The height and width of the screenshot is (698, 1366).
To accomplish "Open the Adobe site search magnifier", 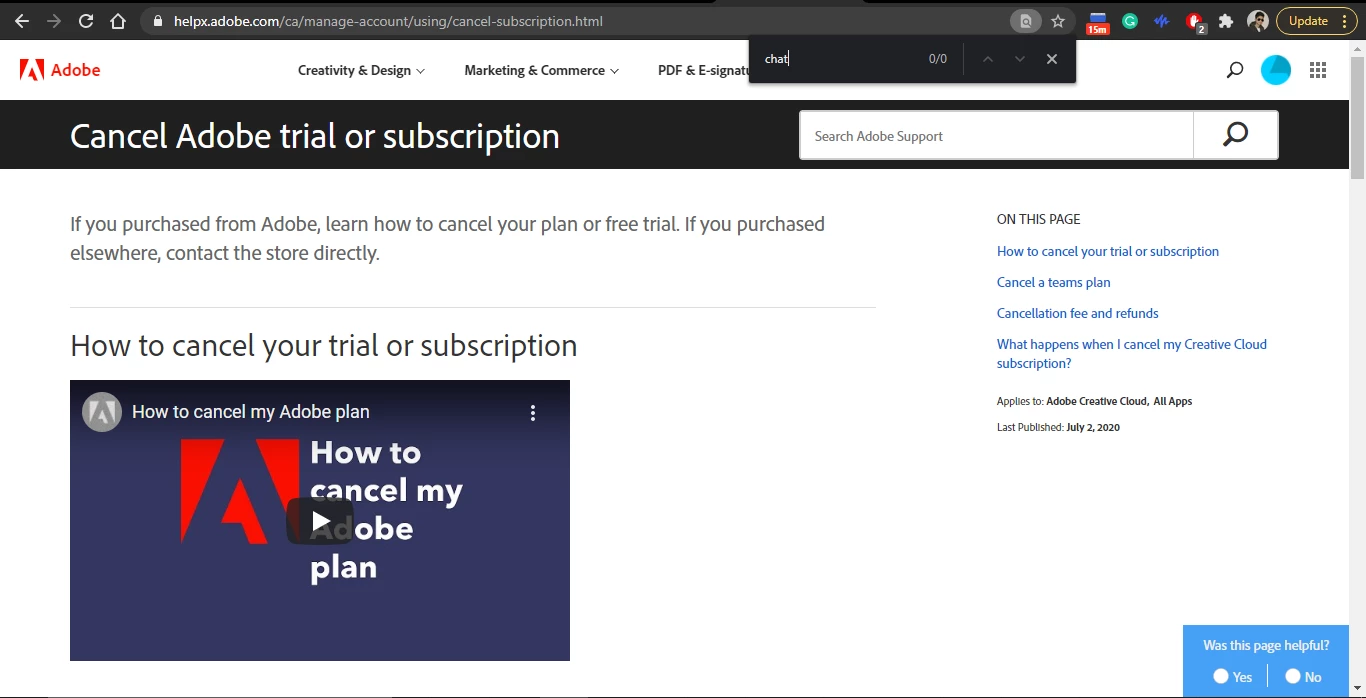I will [x=1235, y=70].
